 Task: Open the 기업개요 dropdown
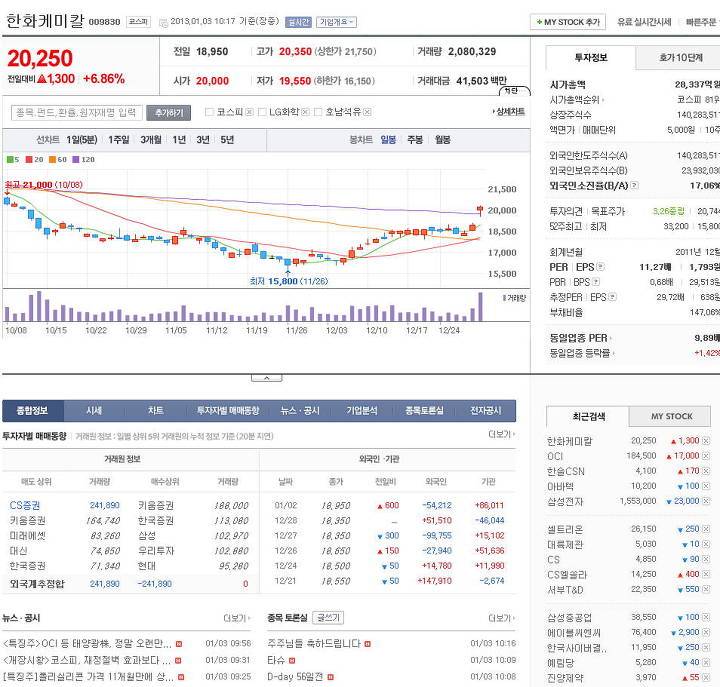coord(336,22)
